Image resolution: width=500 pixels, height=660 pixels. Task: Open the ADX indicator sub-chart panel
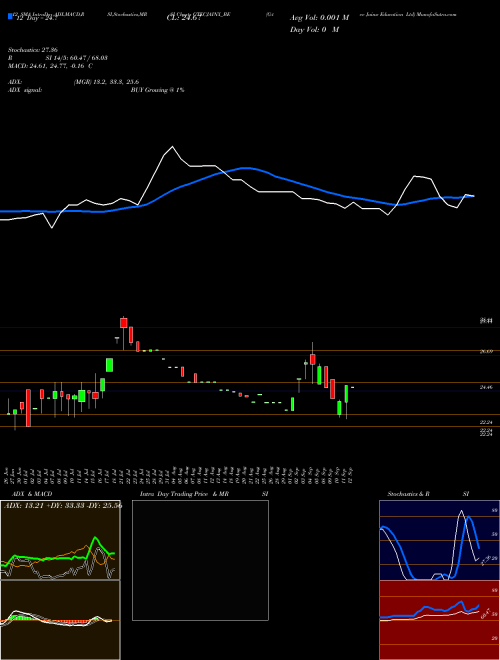pyautogui.click(x=60, y=540)
